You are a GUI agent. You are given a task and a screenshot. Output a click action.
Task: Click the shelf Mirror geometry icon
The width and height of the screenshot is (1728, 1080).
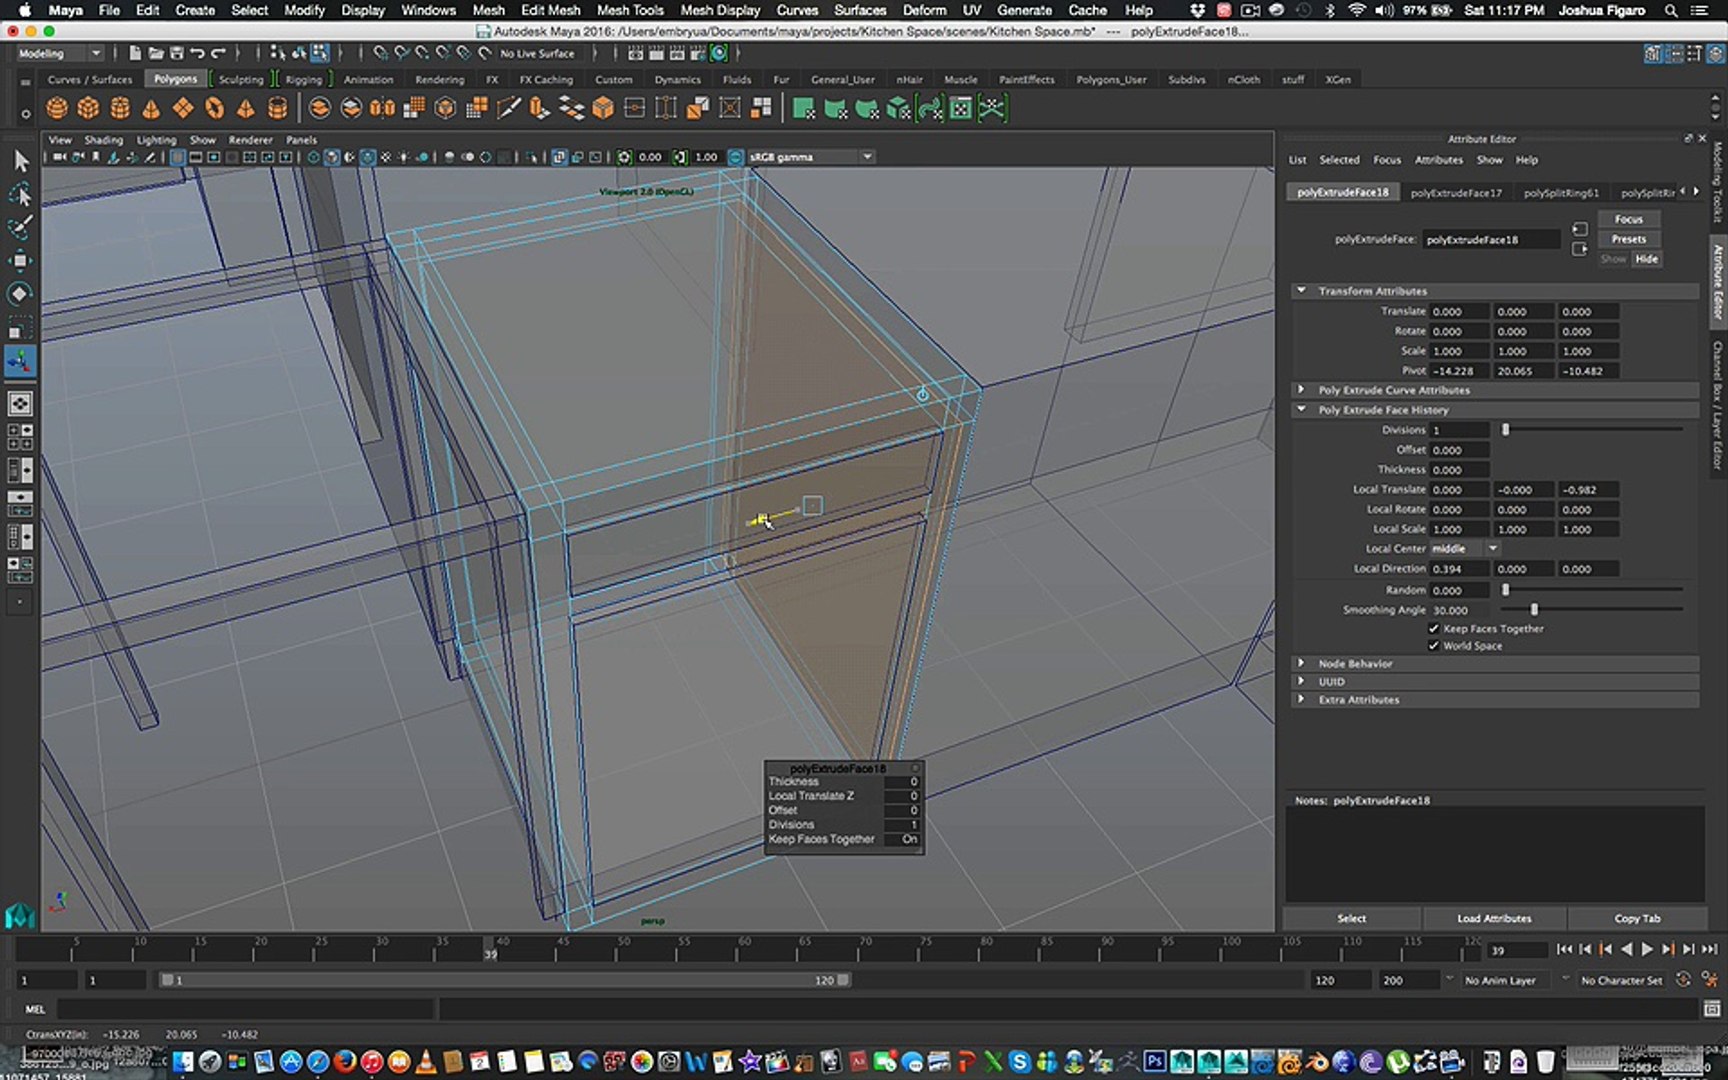click(382, 108)
